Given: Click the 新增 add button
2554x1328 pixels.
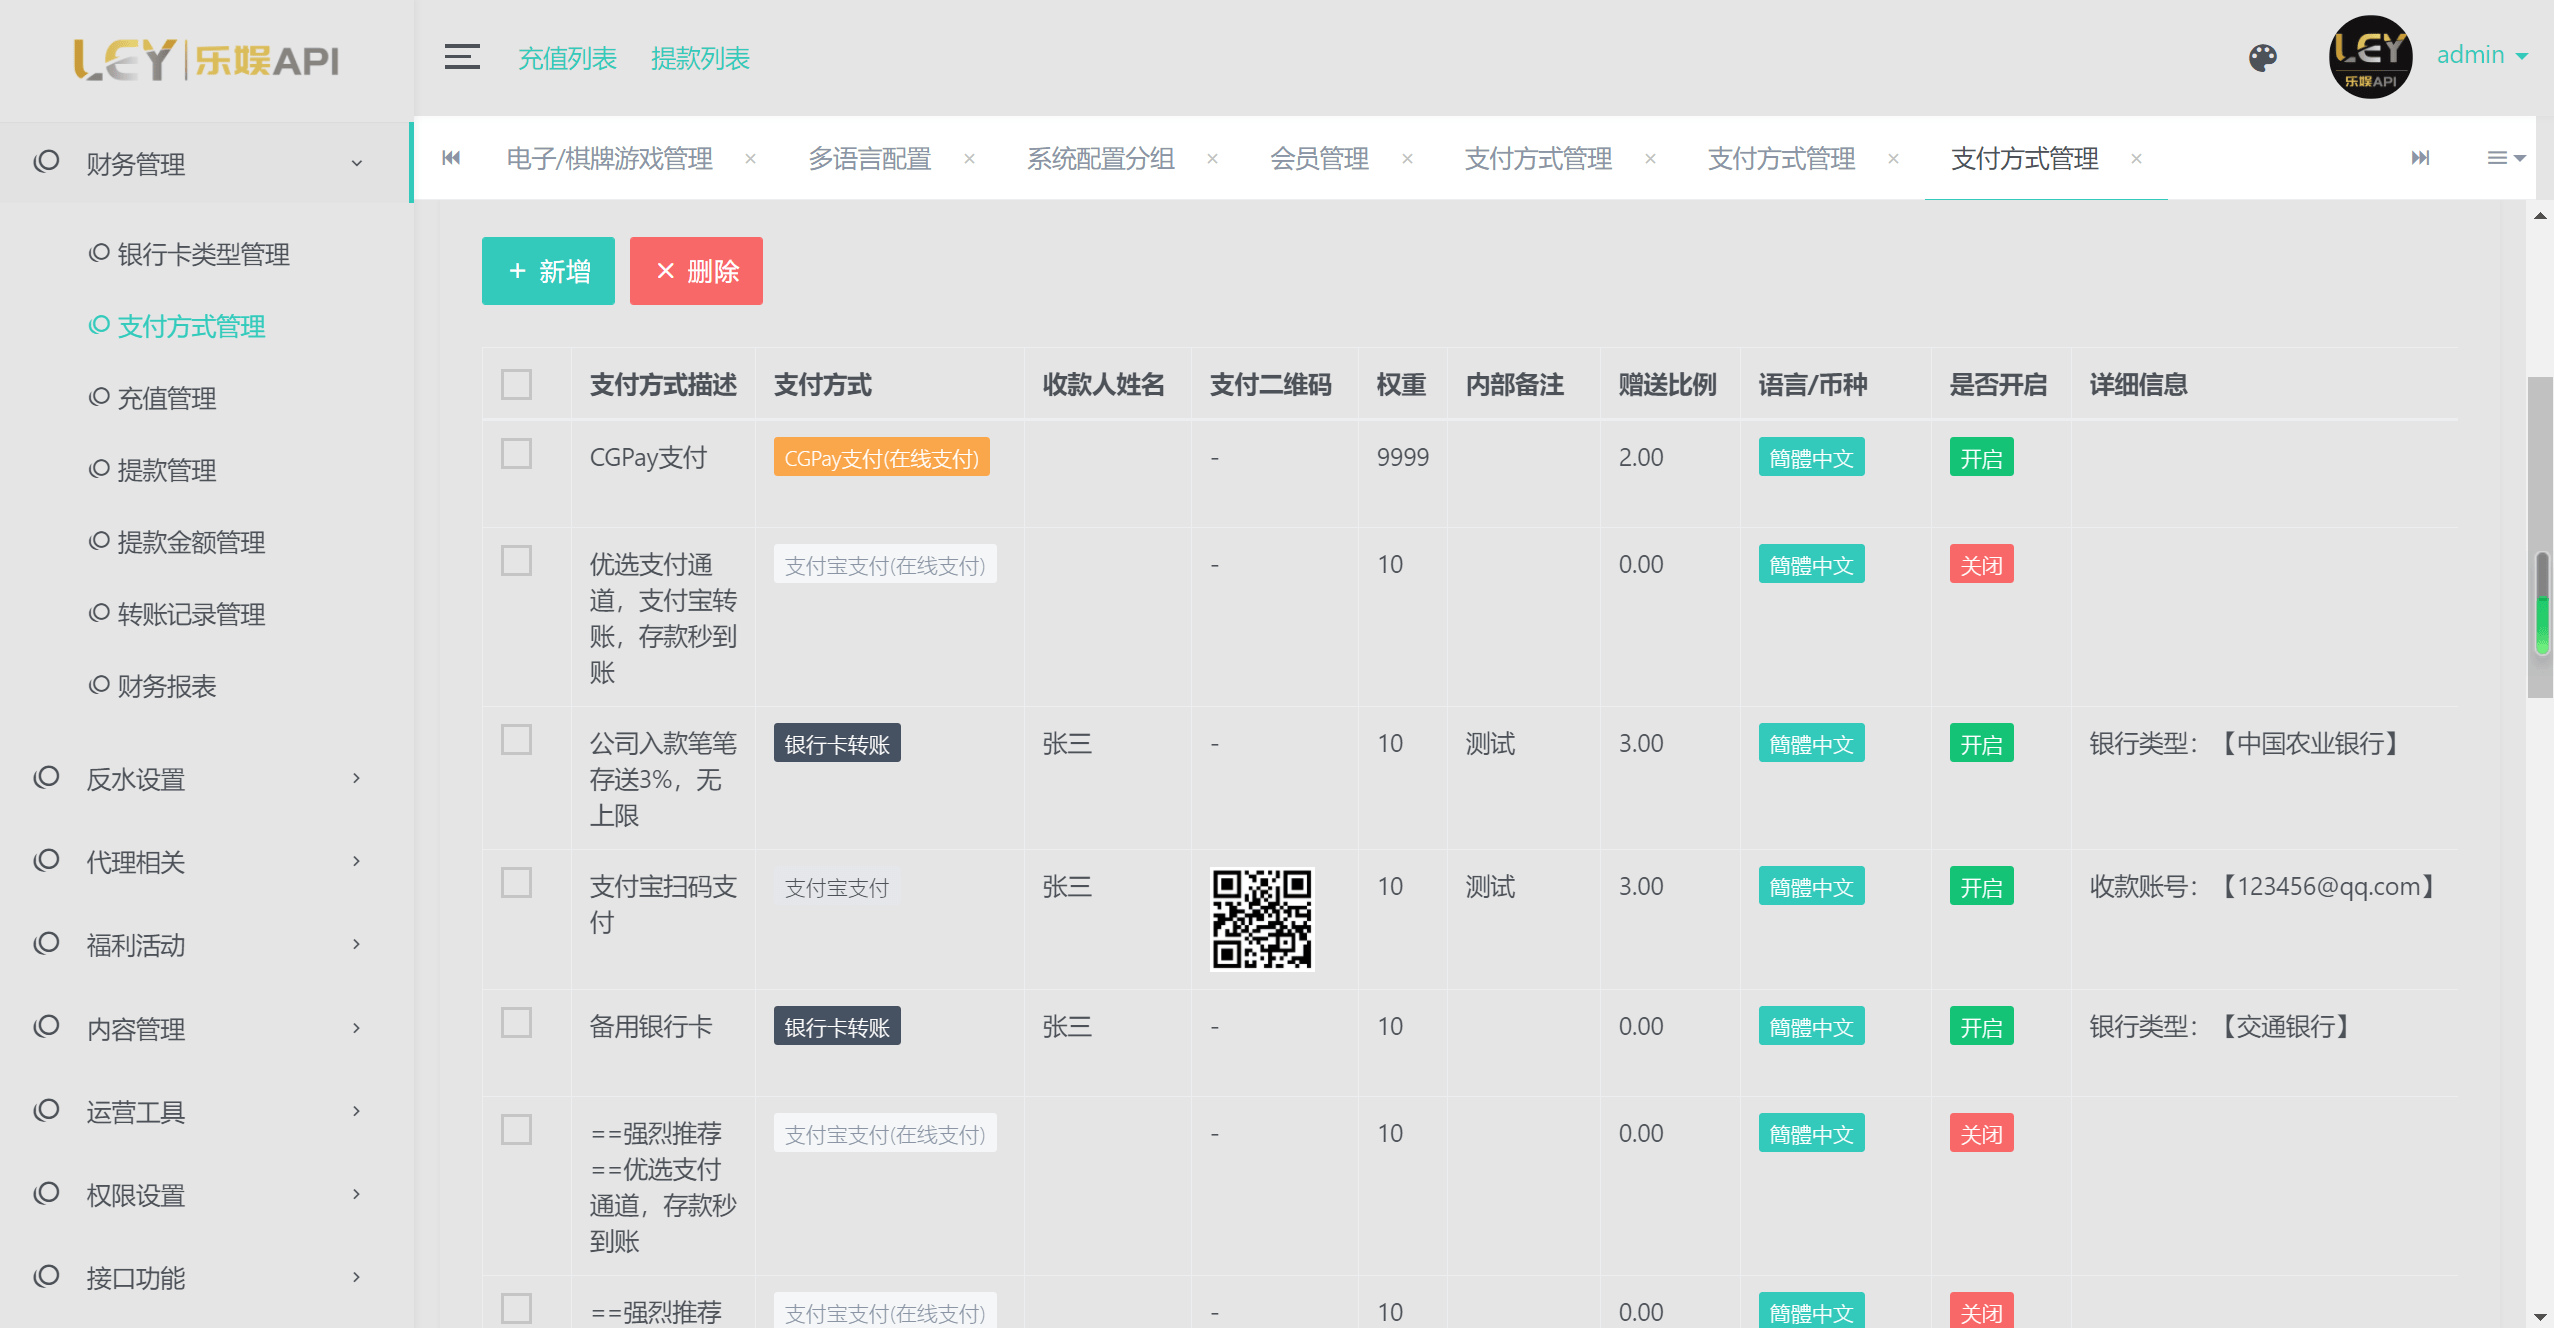Looking at the screenshot, I should tap(548, 271).
